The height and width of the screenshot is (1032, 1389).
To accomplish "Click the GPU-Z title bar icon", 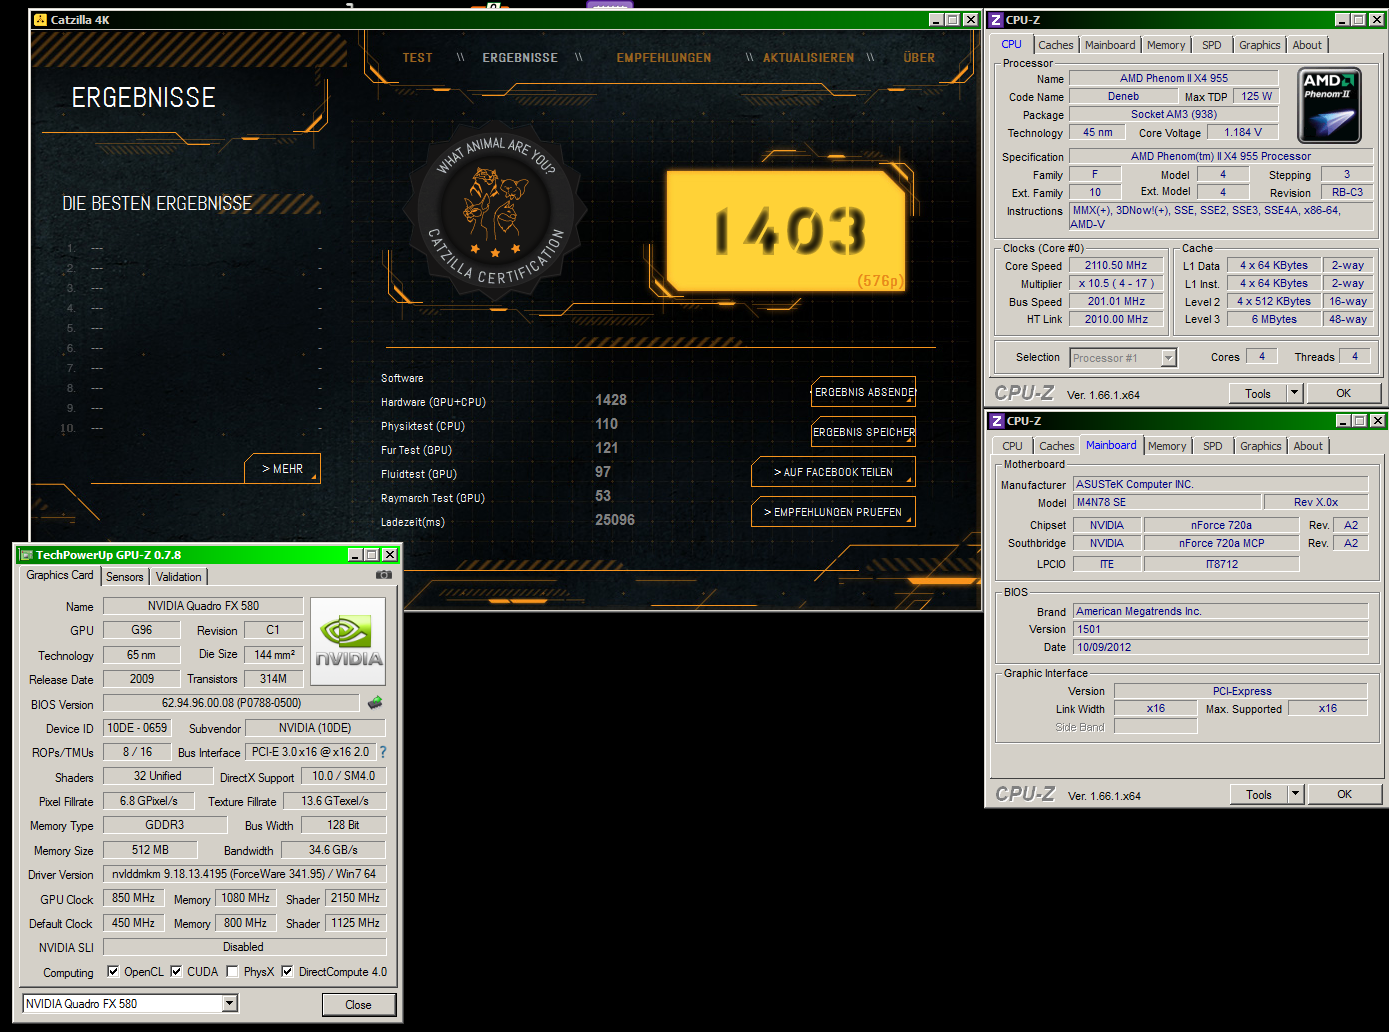I will click(x=27, y=555).
